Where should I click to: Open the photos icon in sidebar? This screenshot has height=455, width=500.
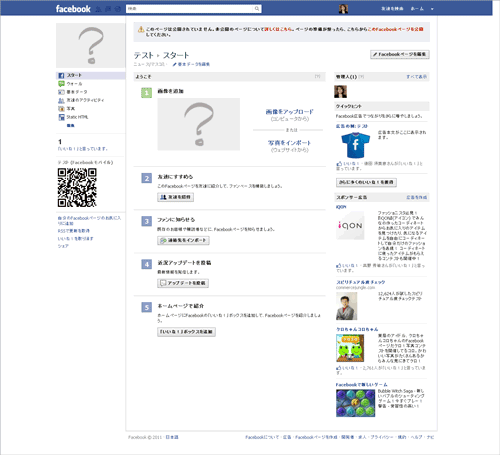61,109
